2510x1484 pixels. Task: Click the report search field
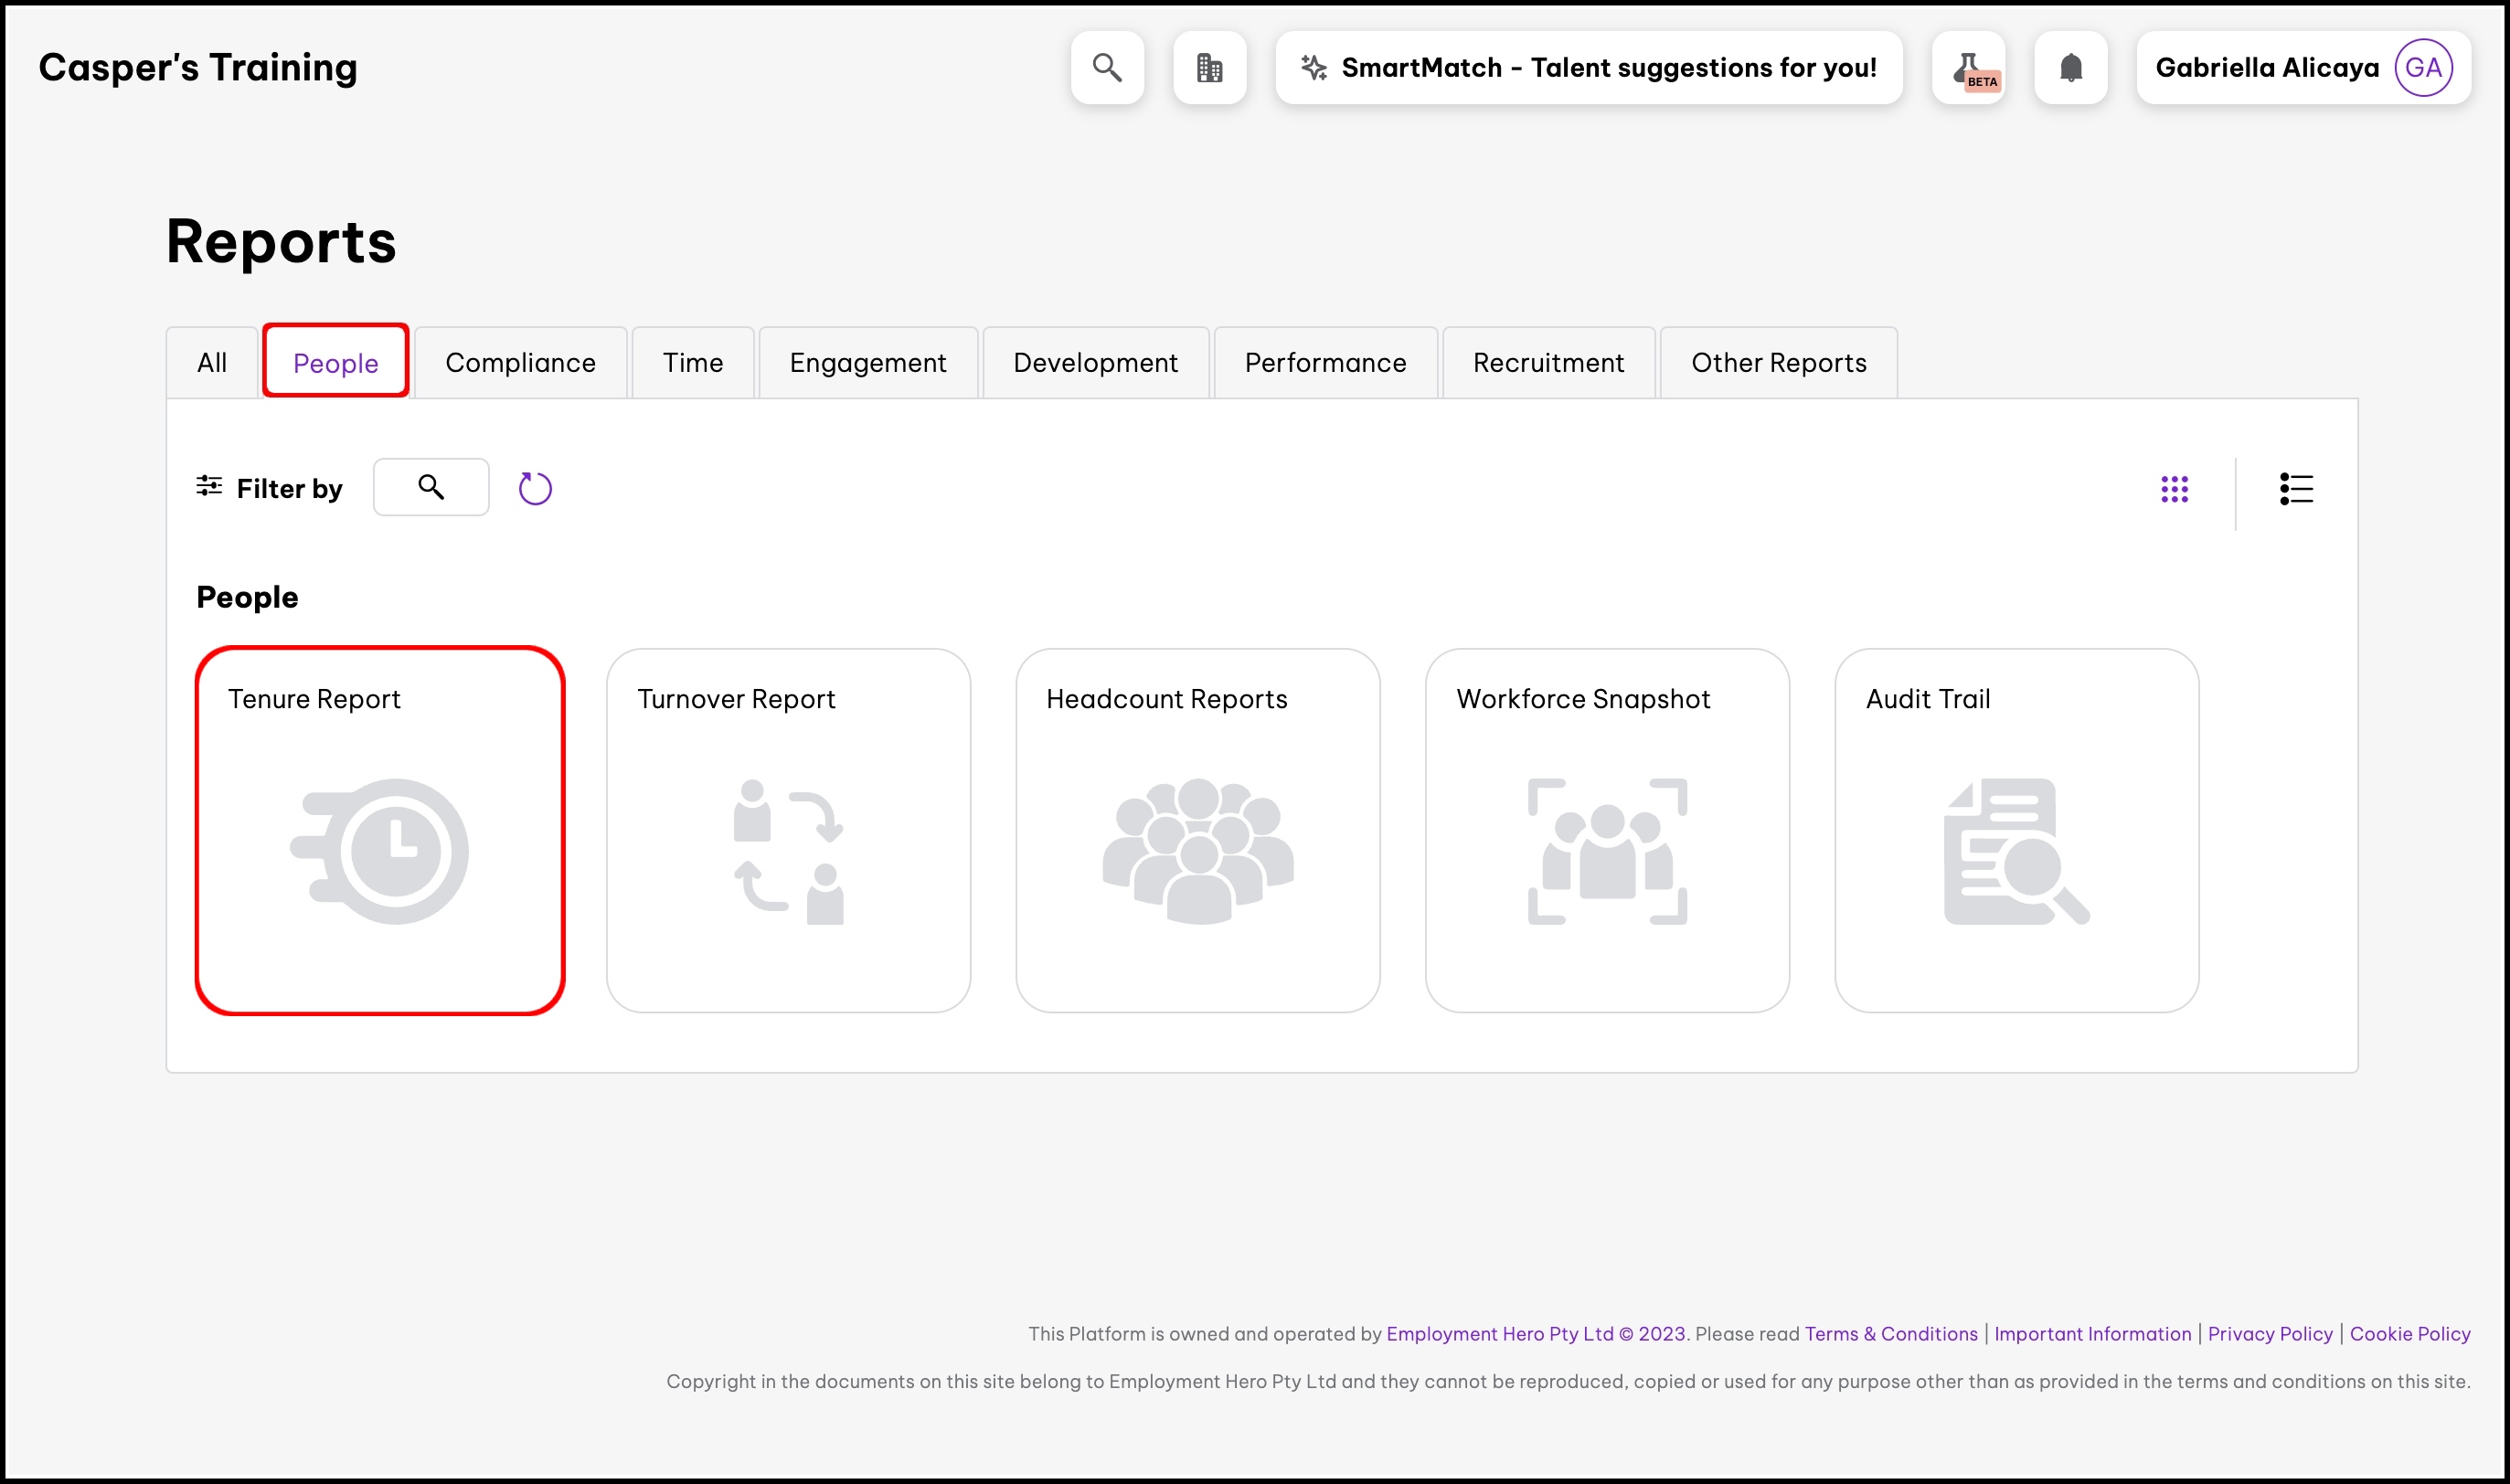pyautogui.click(x=431, y=487)
